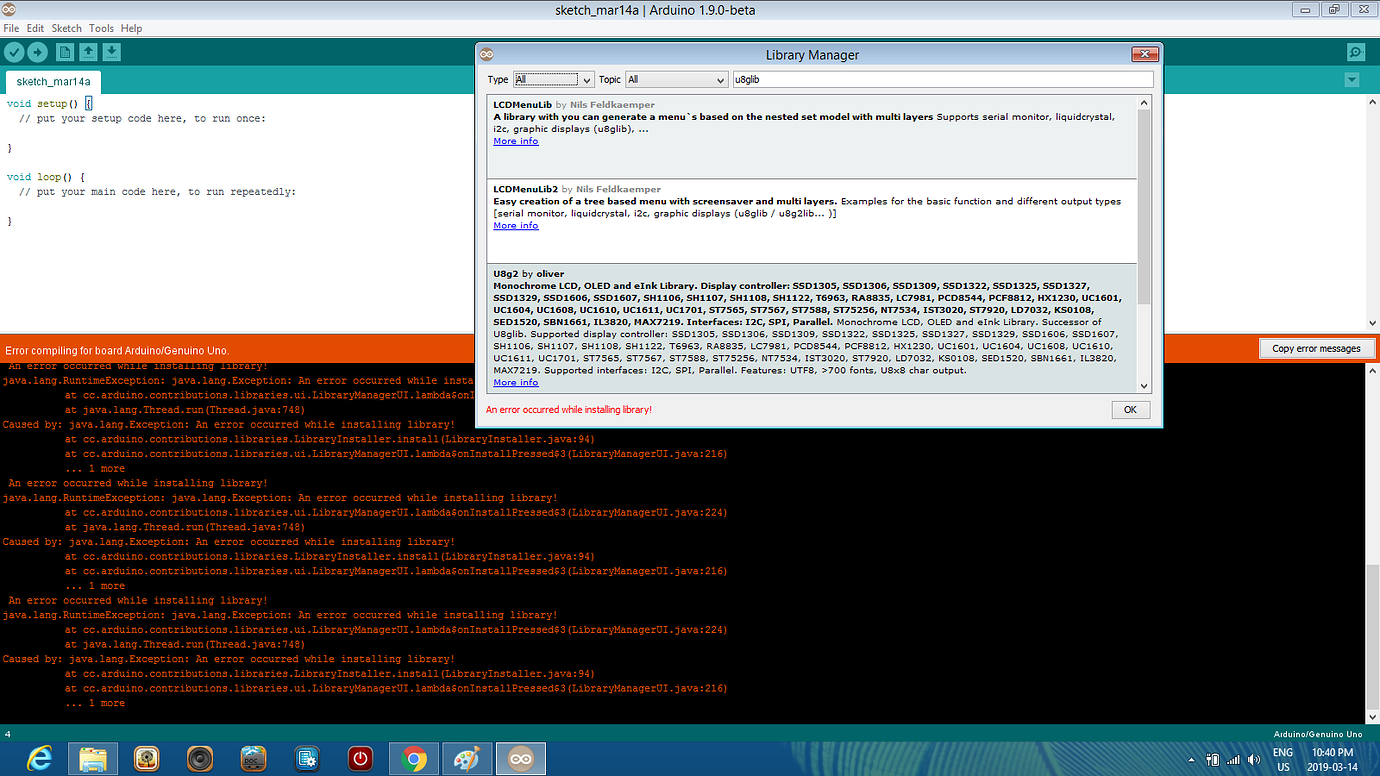Image resolution: width=1380 pixels, height=776 pixels.
Task: Click the u8glib search input field
Action: click(940, 78)
